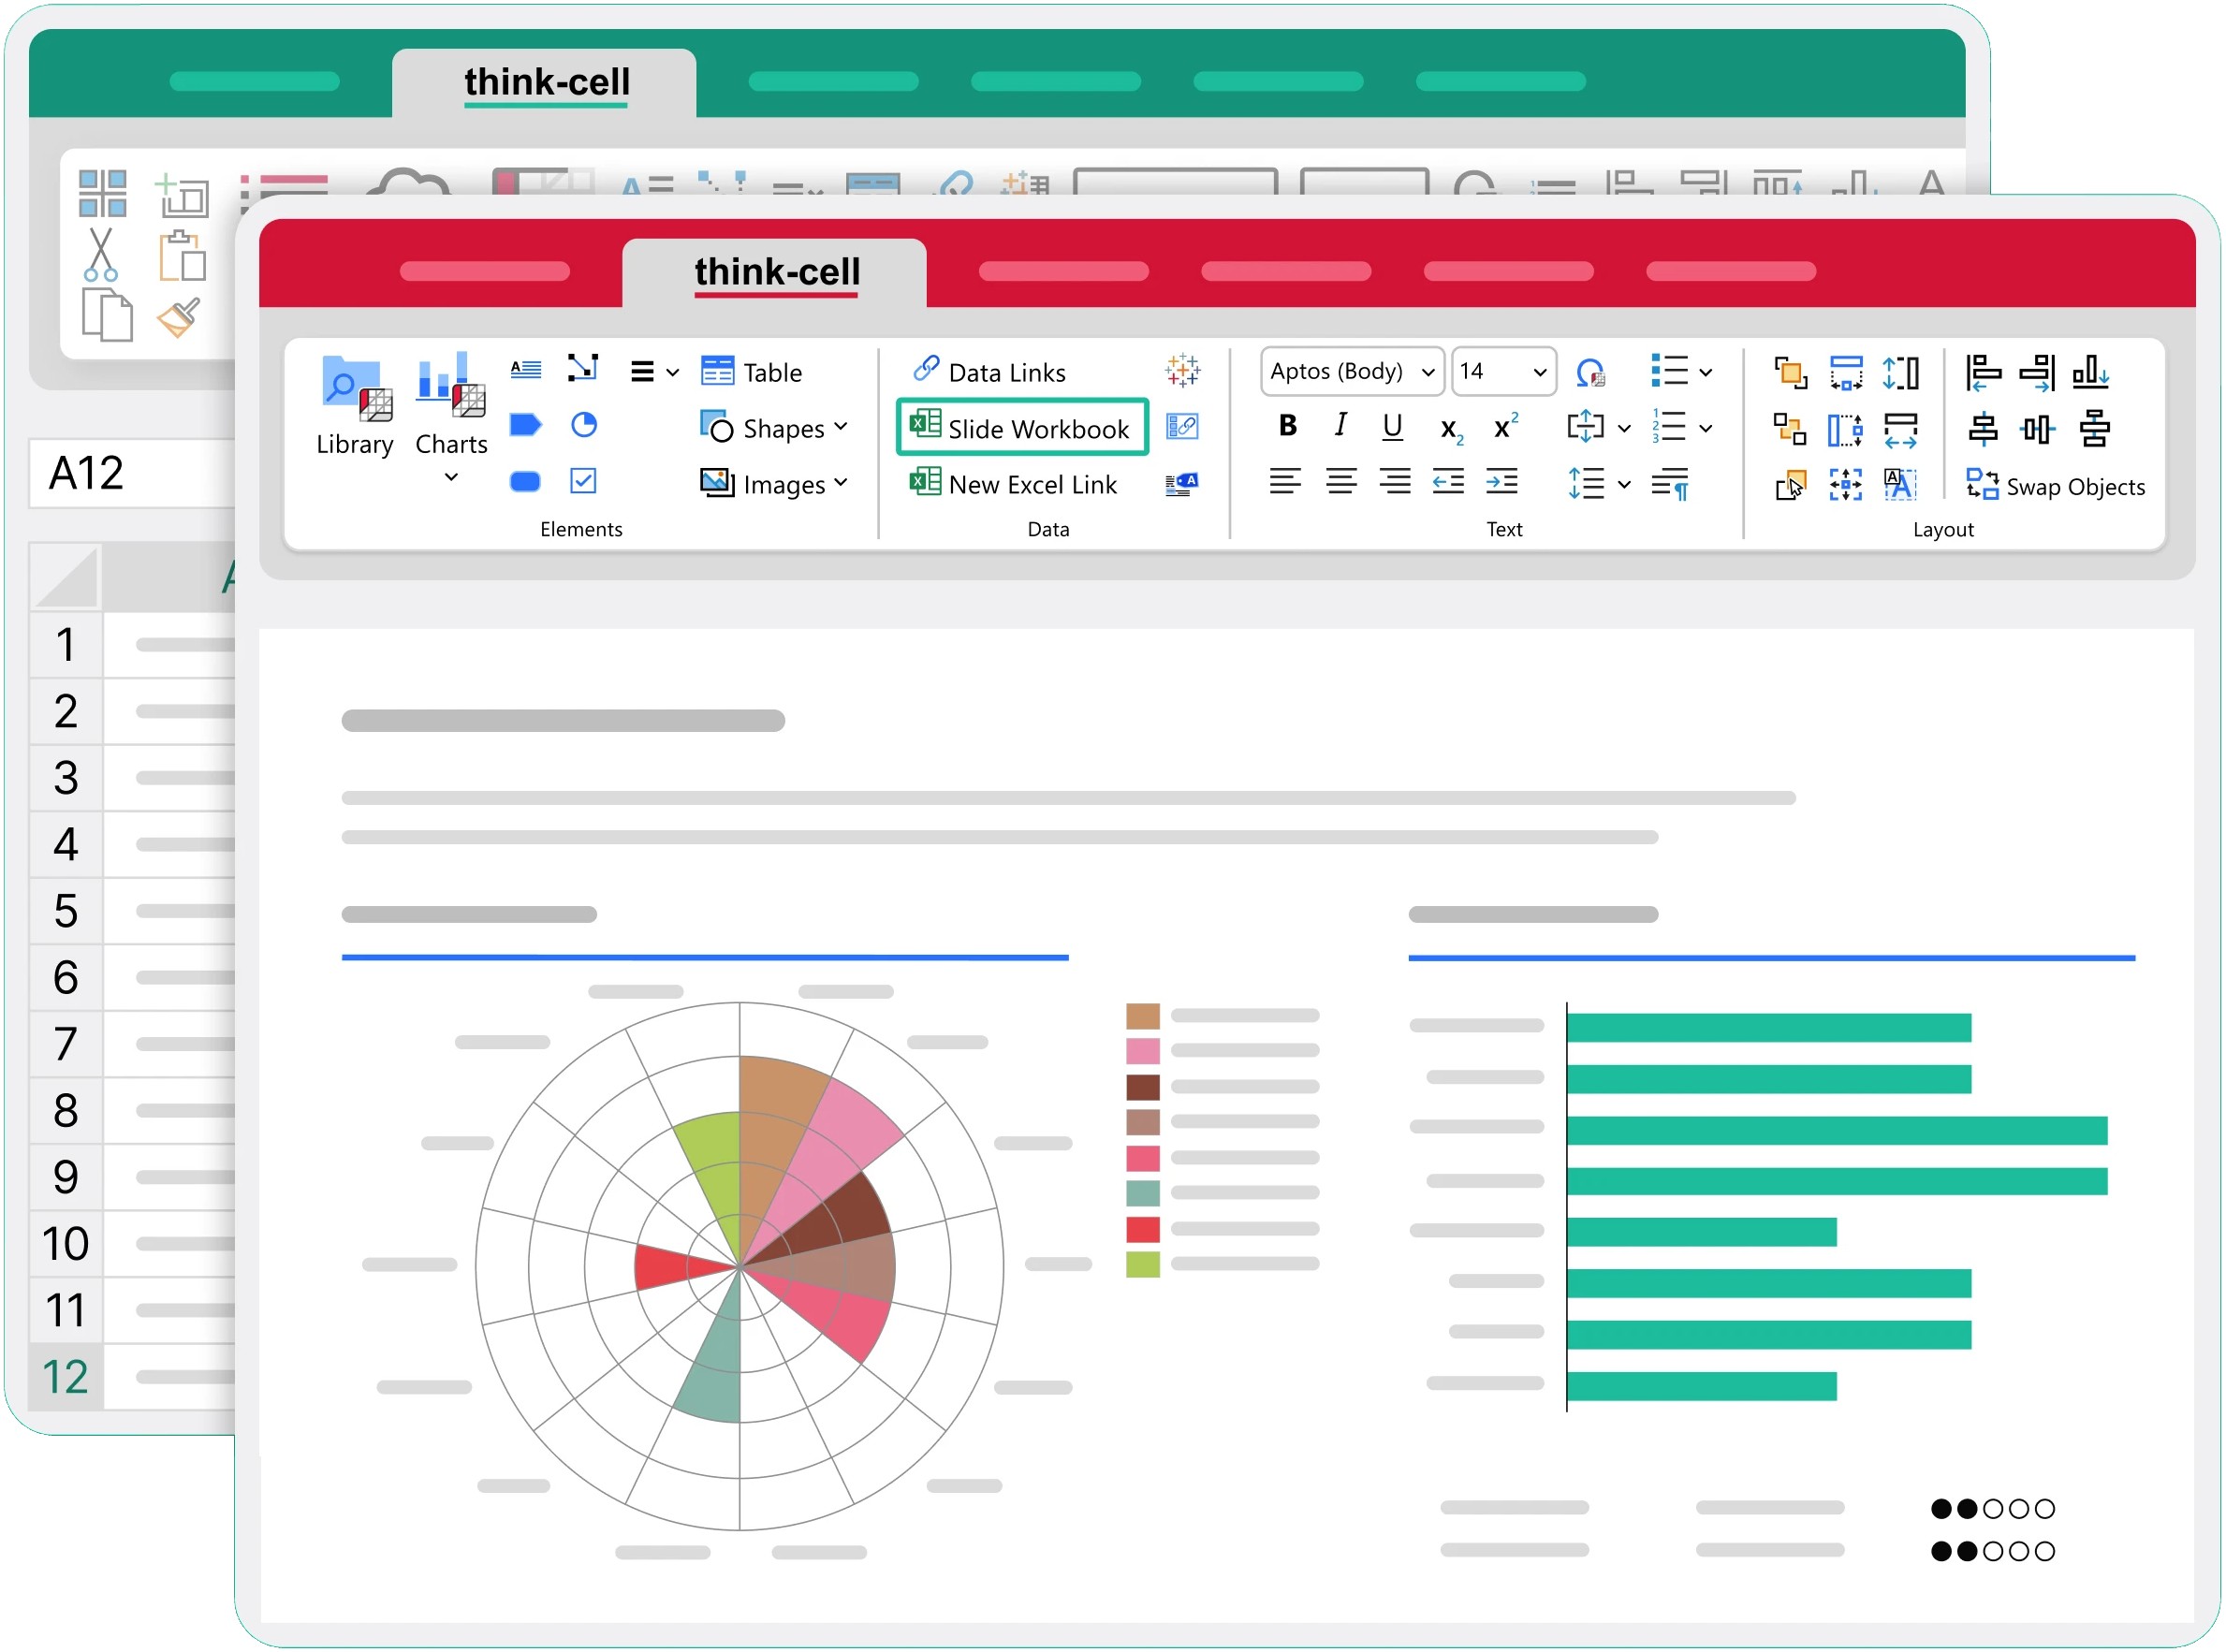
Task: Insert a Harvey ball element
Action: [x=584, y=425]
